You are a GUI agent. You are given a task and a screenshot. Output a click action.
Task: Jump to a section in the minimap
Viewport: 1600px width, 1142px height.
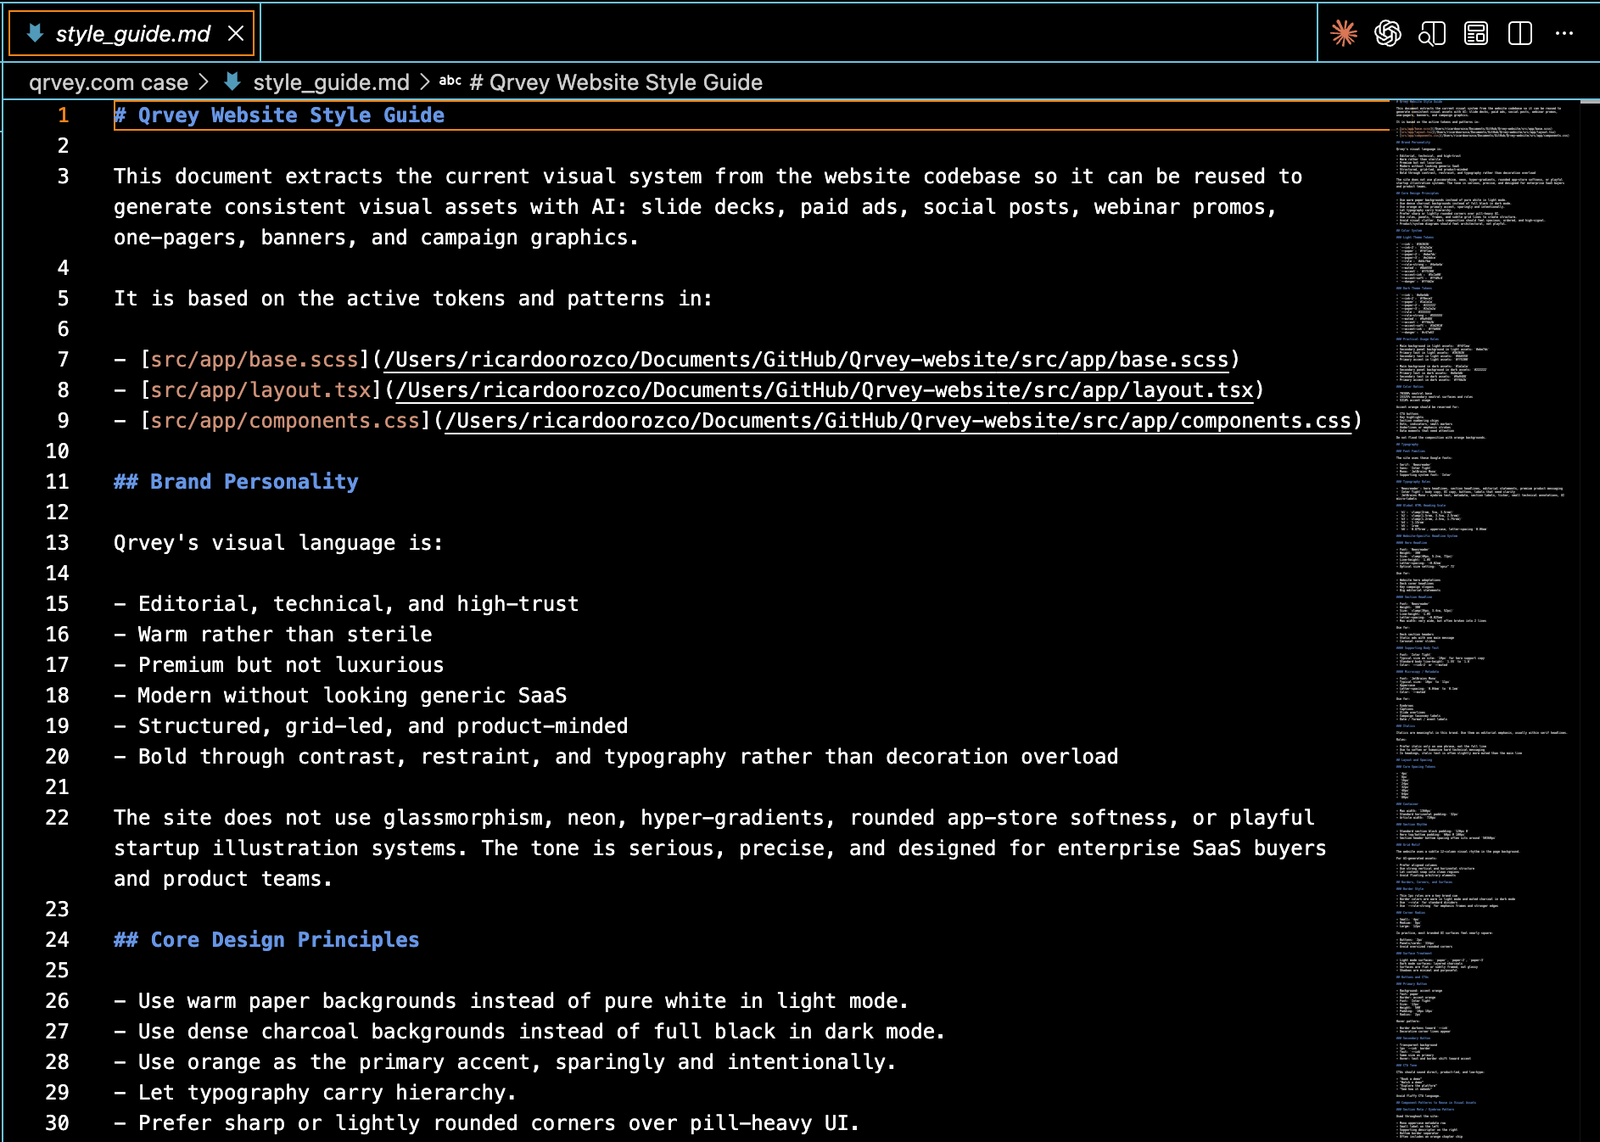[x=1483, y=620]
